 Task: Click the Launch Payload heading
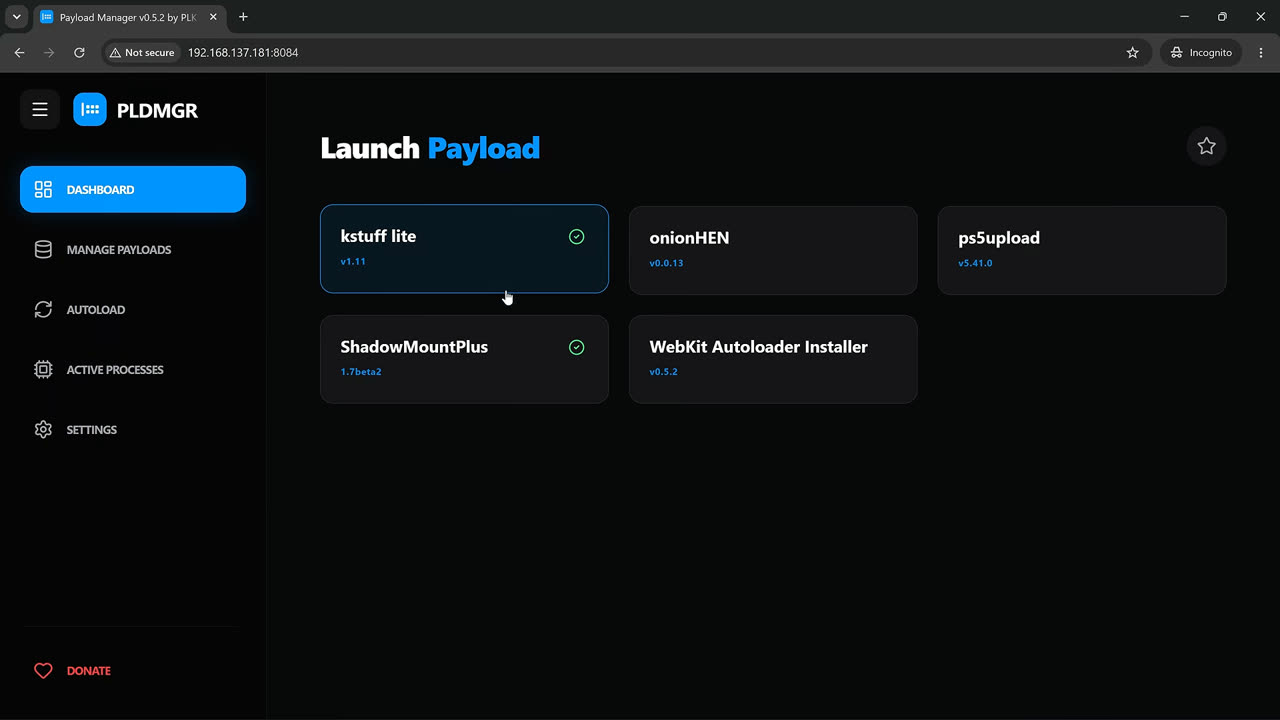430,148
